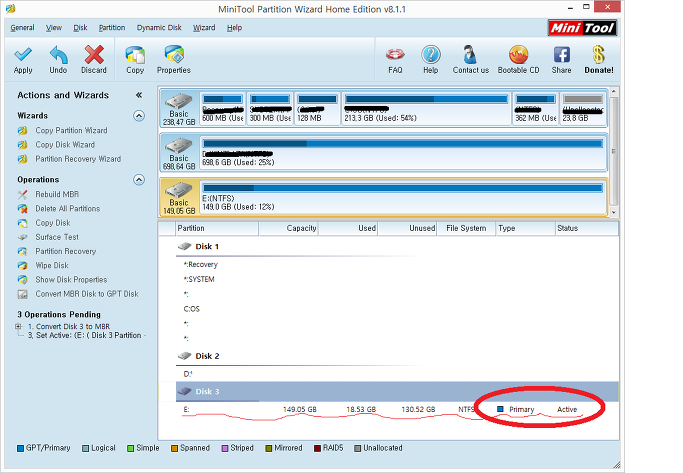Select the 213.3 GB partition block
683x473 pixels.
pyautogui.click(x=426, y=108)
